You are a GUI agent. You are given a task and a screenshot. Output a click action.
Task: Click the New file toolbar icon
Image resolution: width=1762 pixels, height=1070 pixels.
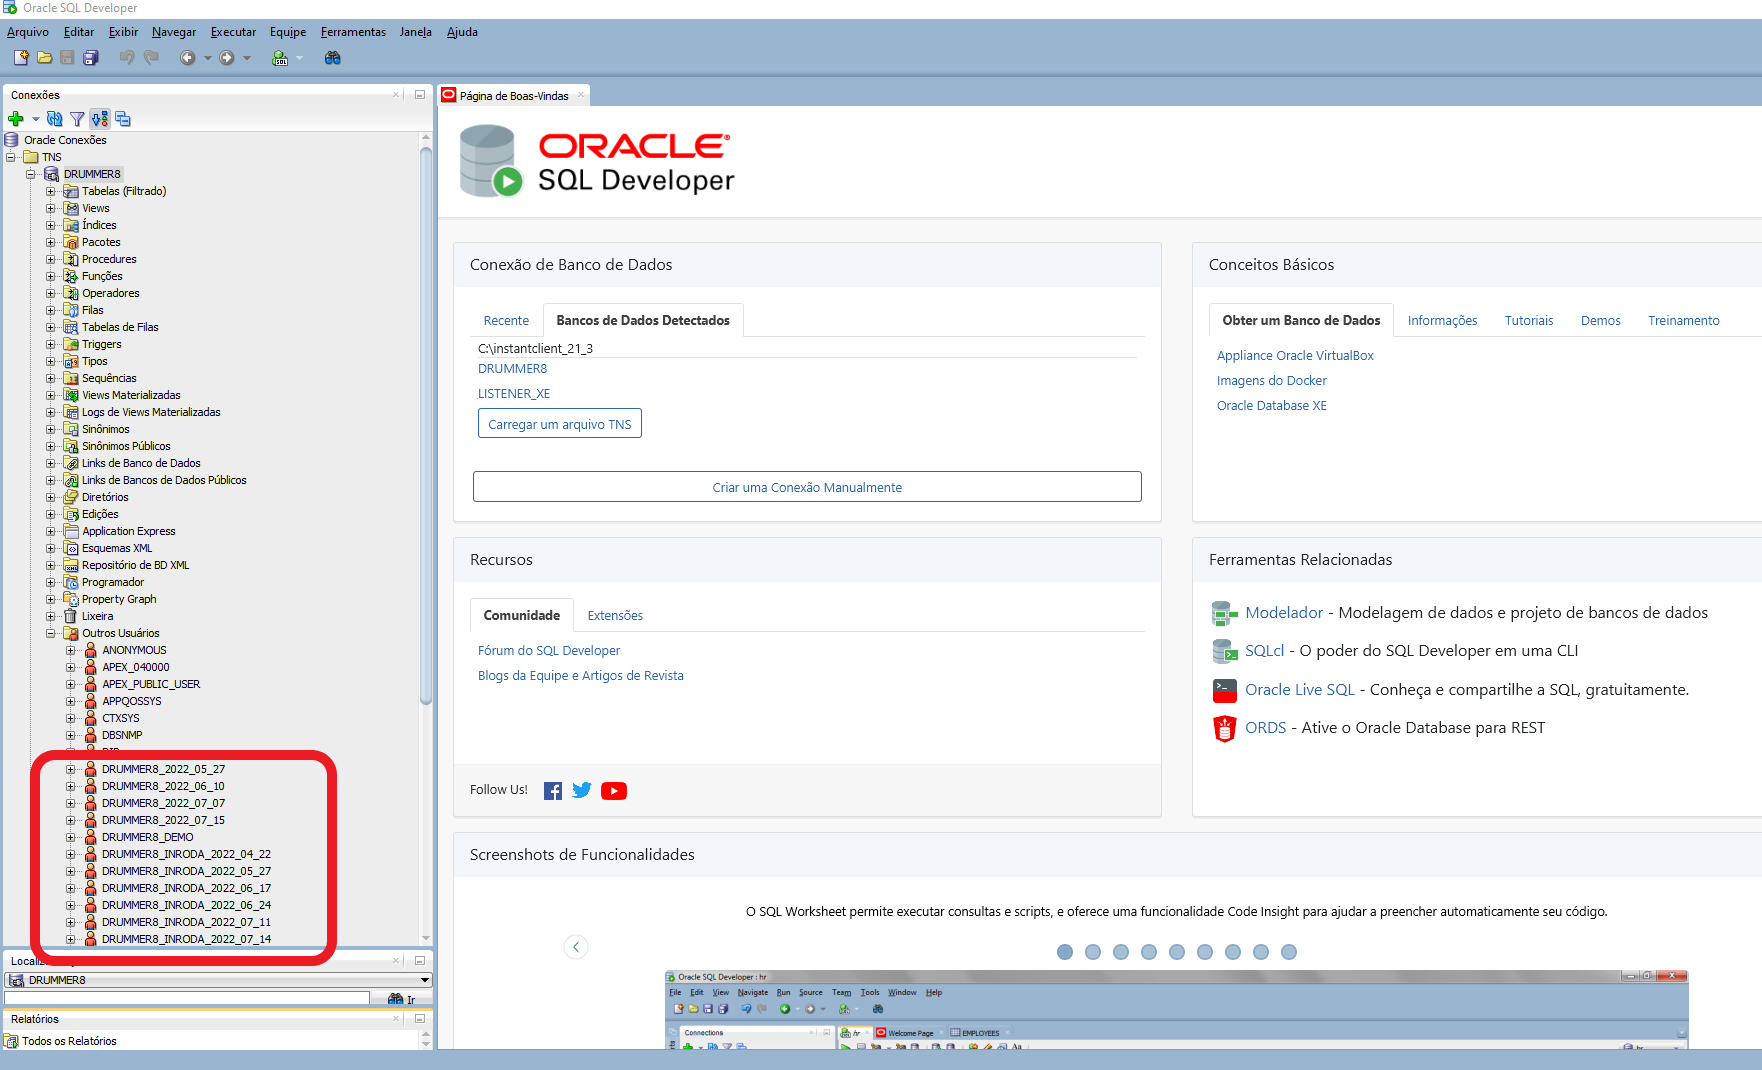(21, 58)
